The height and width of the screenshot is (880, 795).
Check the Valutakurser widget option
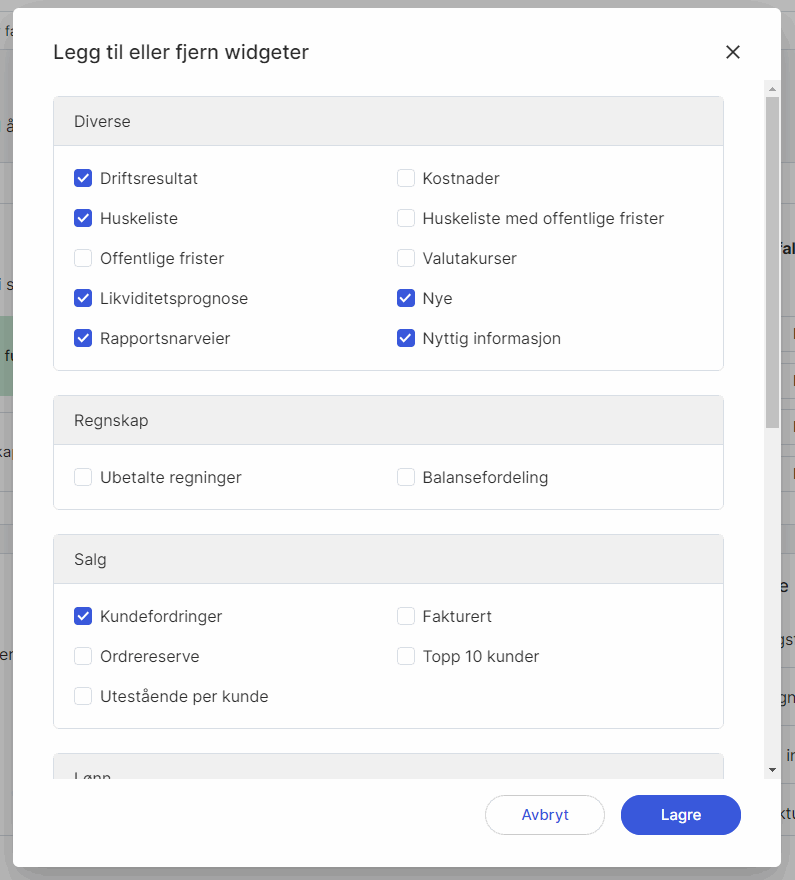(x=406, y=258)
